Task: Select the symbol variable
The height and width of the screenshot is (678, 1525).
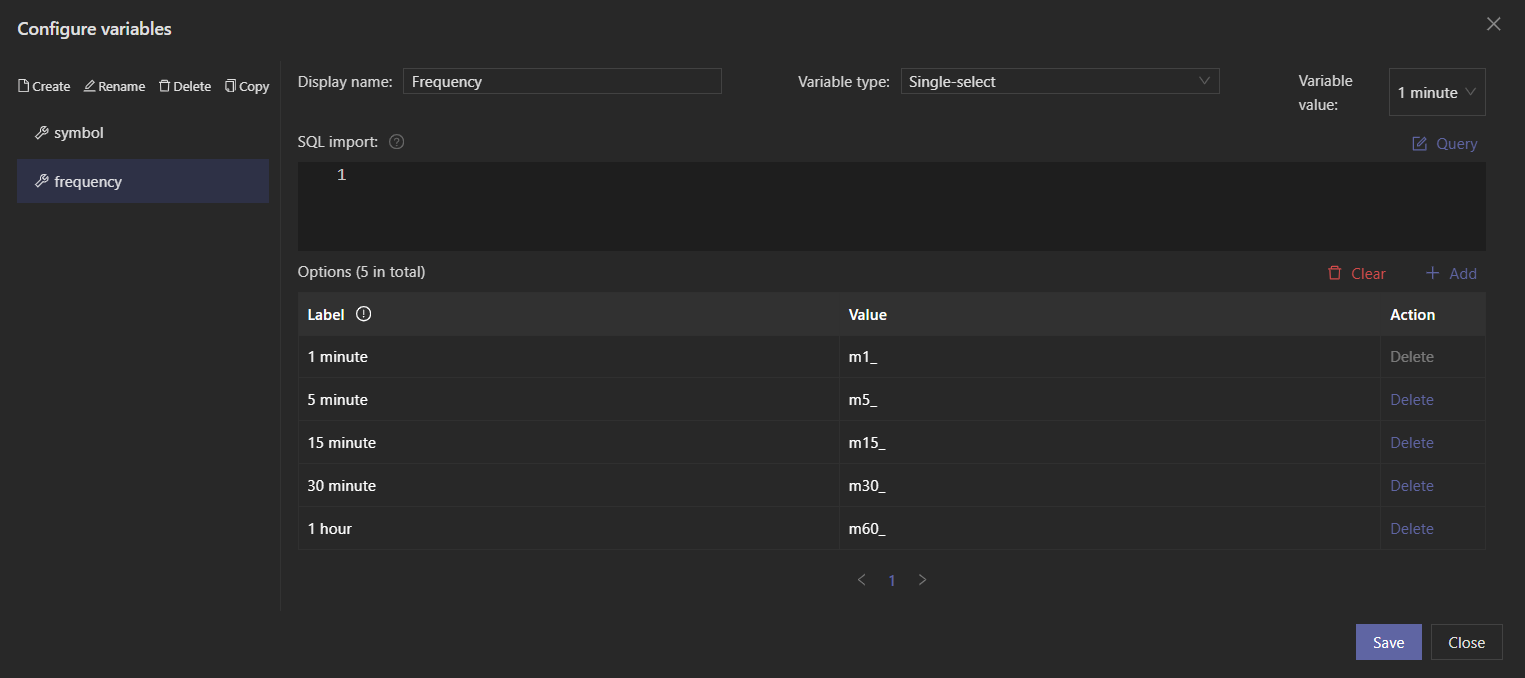Action: (79, 133)
